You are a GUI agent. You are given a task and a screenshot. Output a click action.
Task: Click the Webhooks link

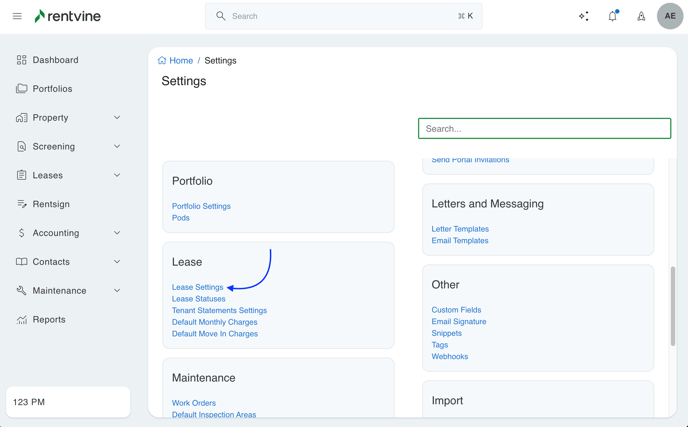[450, 356]
